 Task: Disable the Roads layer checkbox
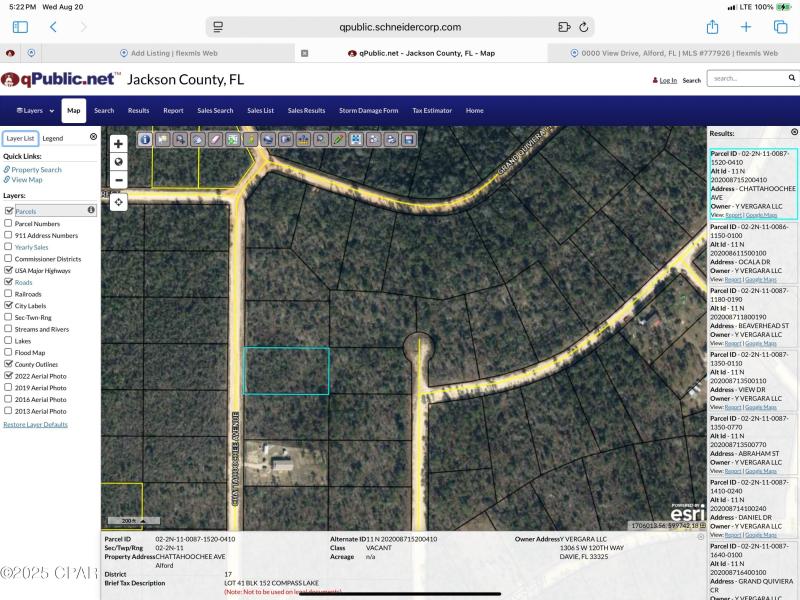point(8,282)
